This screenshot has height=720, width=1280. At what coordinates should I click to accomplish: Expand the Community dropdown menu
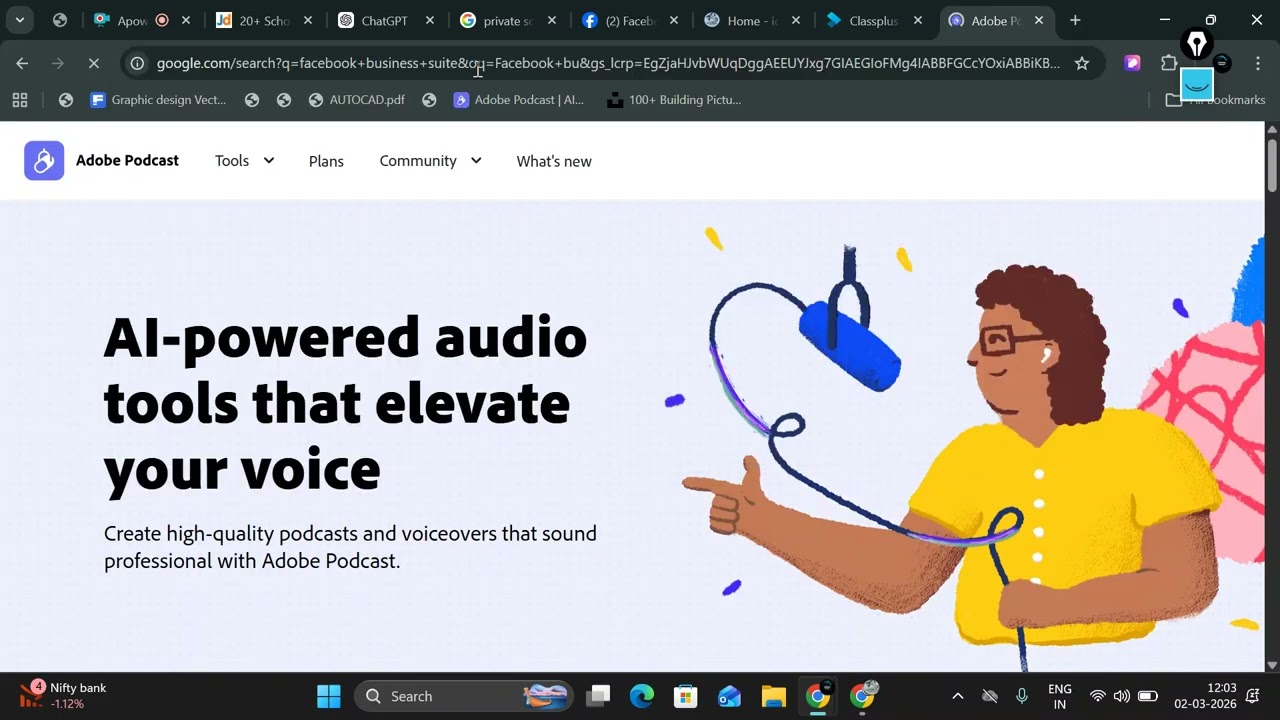pos(430,161)
